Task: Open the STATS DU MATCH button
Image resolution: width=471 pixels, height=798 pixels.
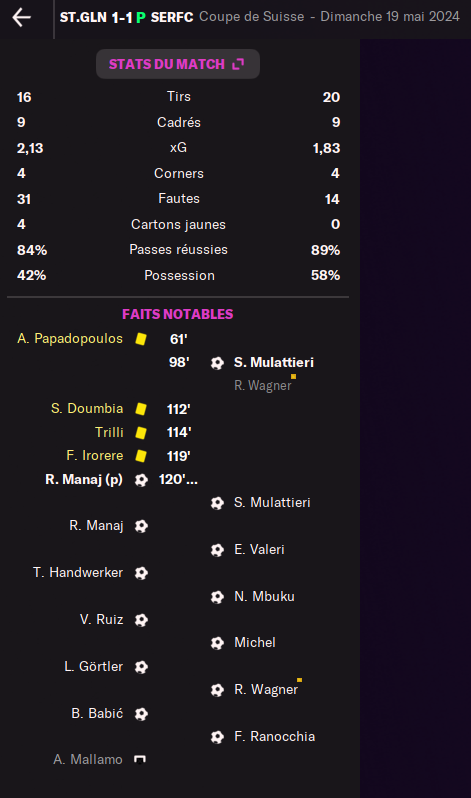Action: (178, 64)
